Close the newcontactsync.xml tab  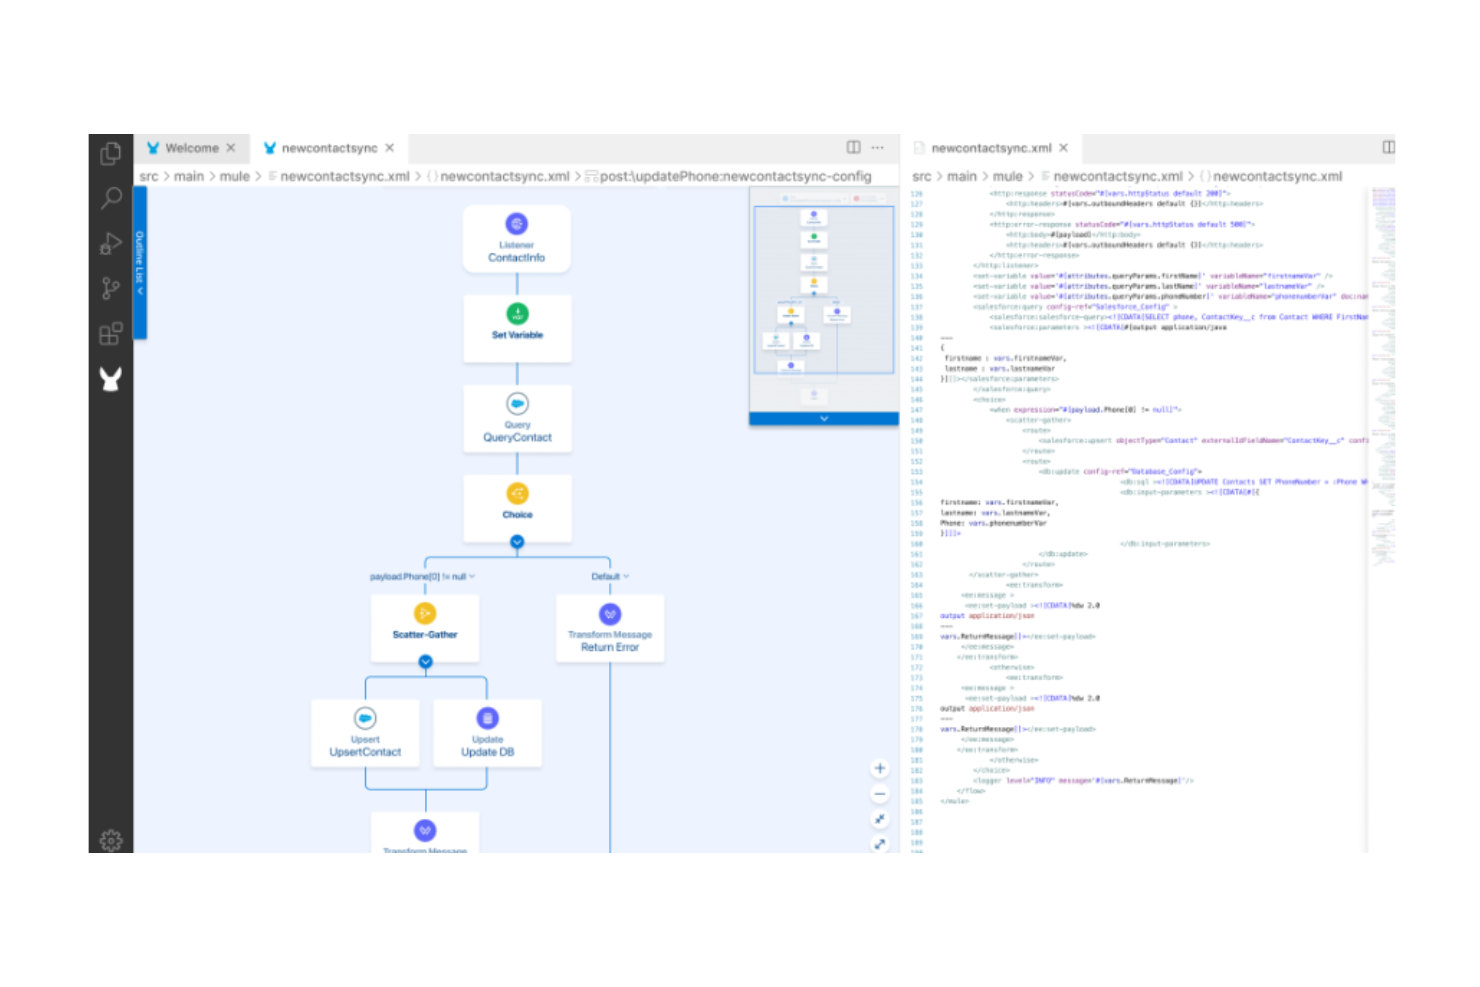tap(1064, 148)
